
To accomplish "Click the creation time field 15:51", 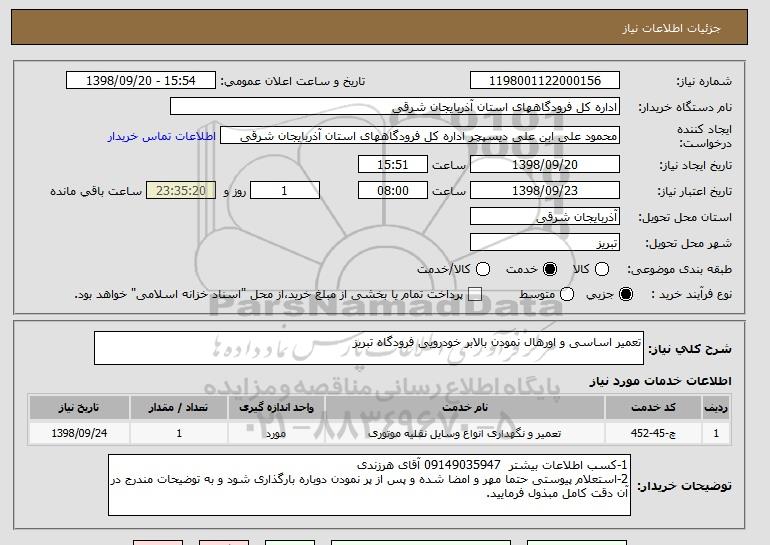I will click(393, 164).
